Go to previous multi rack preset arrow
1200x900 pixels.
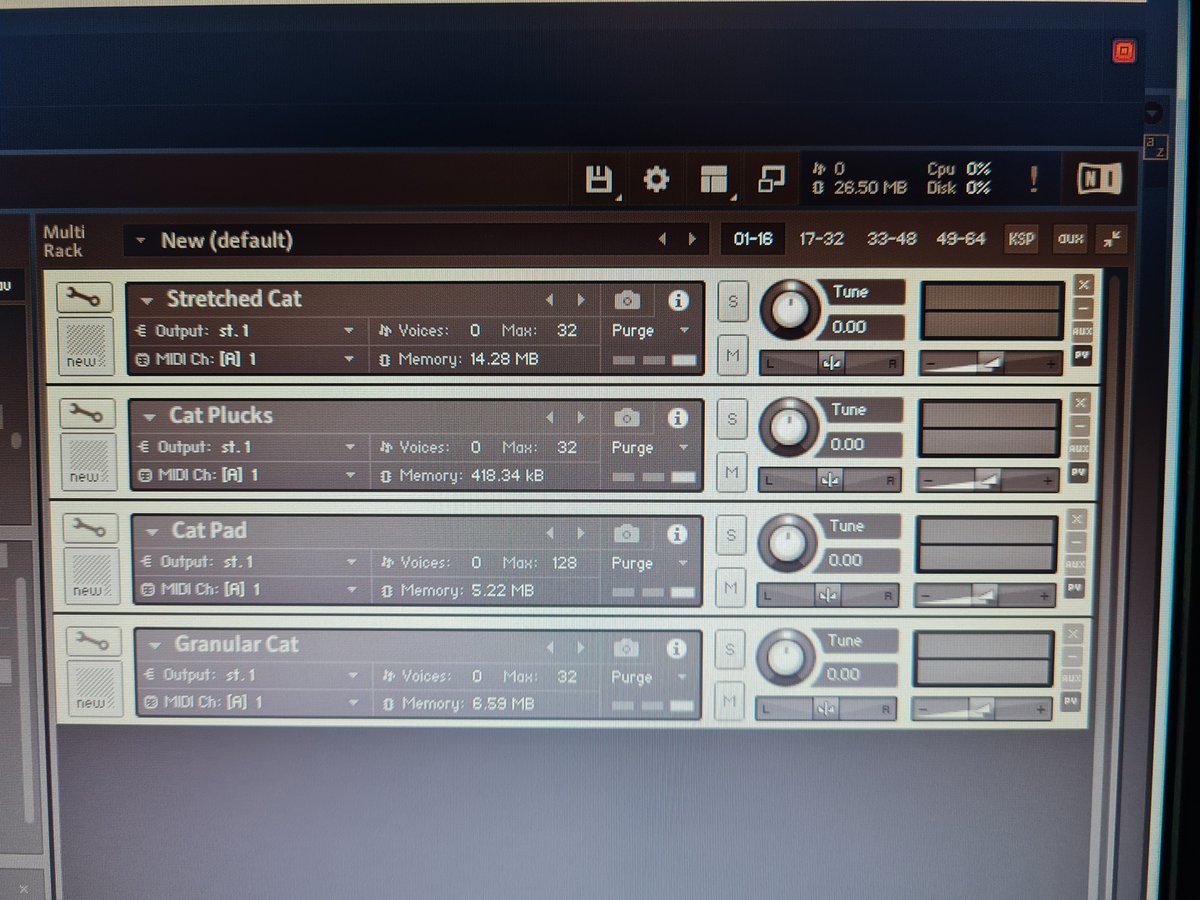click(661, 239)
